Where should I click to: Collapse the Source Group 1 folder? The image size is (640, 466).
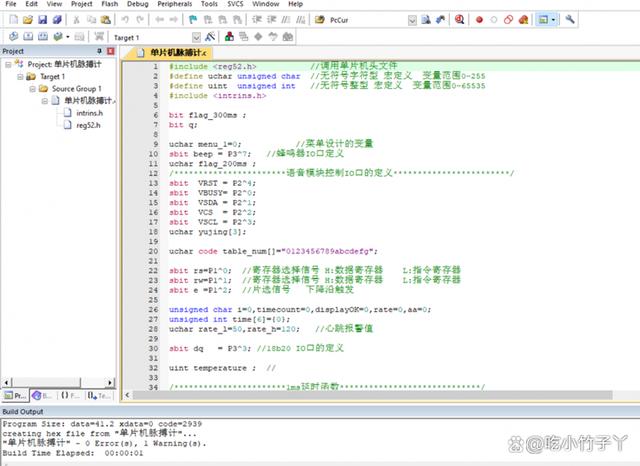32,88
